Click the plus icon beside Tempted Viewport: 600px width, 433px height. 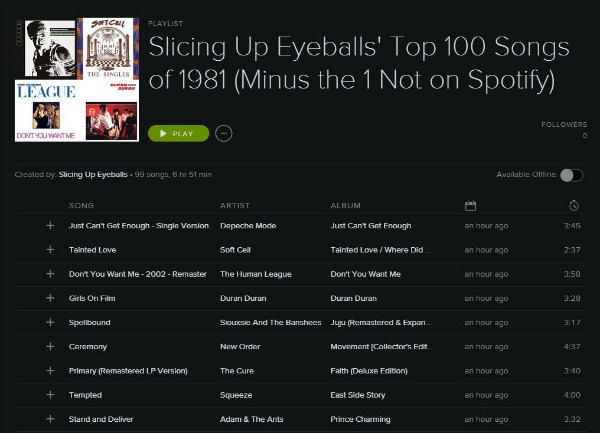(50, 395)
